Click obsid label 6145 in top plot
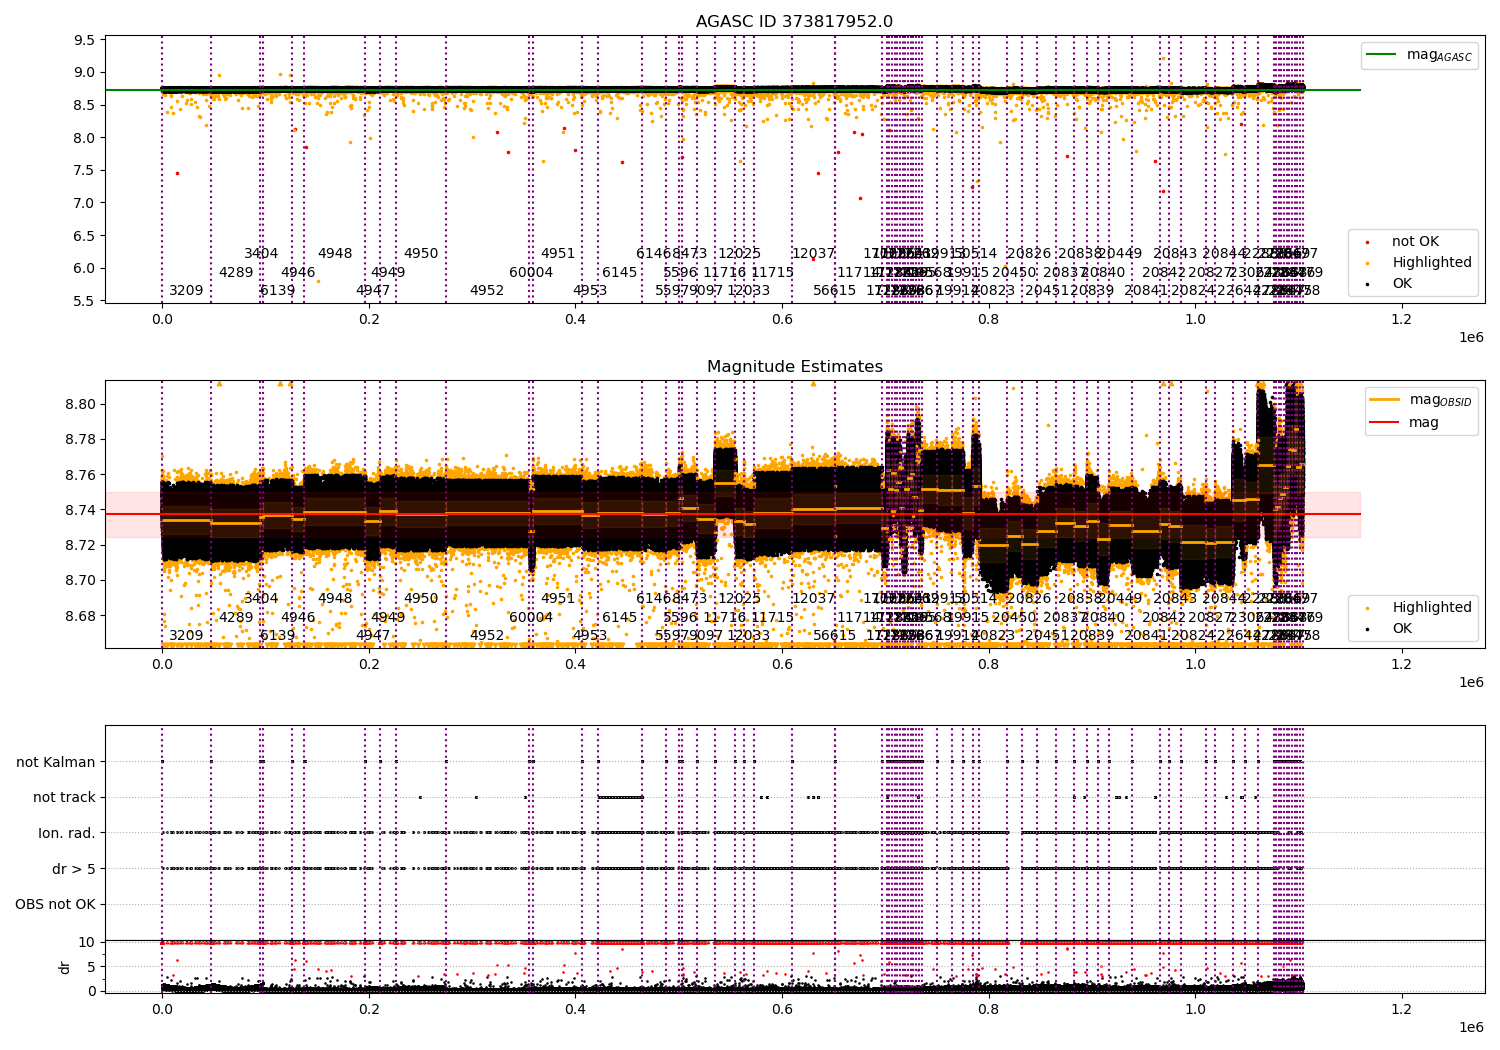 click(x=619, y=273)
